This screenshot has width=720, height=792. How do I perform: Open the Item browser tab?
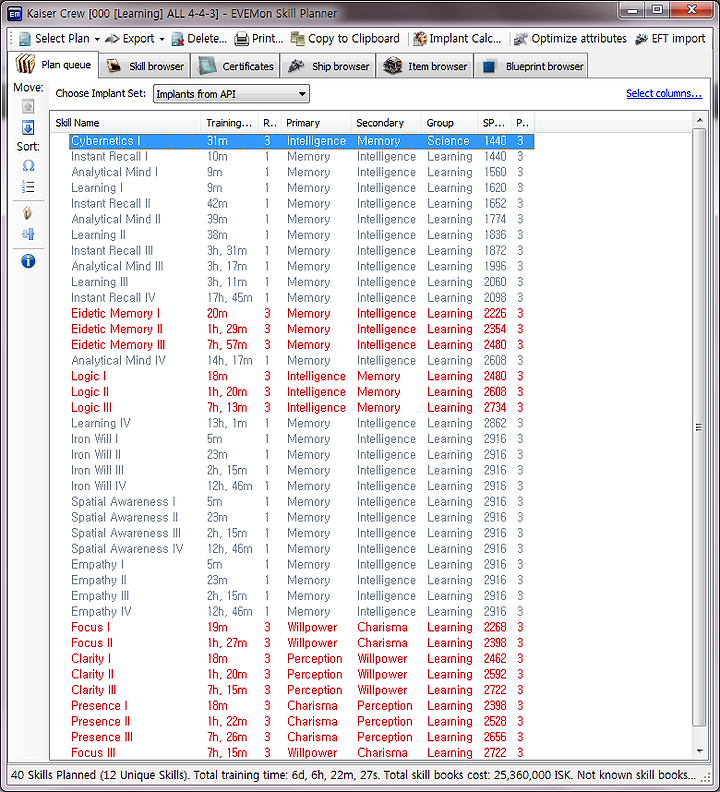[x=425, y=66]
